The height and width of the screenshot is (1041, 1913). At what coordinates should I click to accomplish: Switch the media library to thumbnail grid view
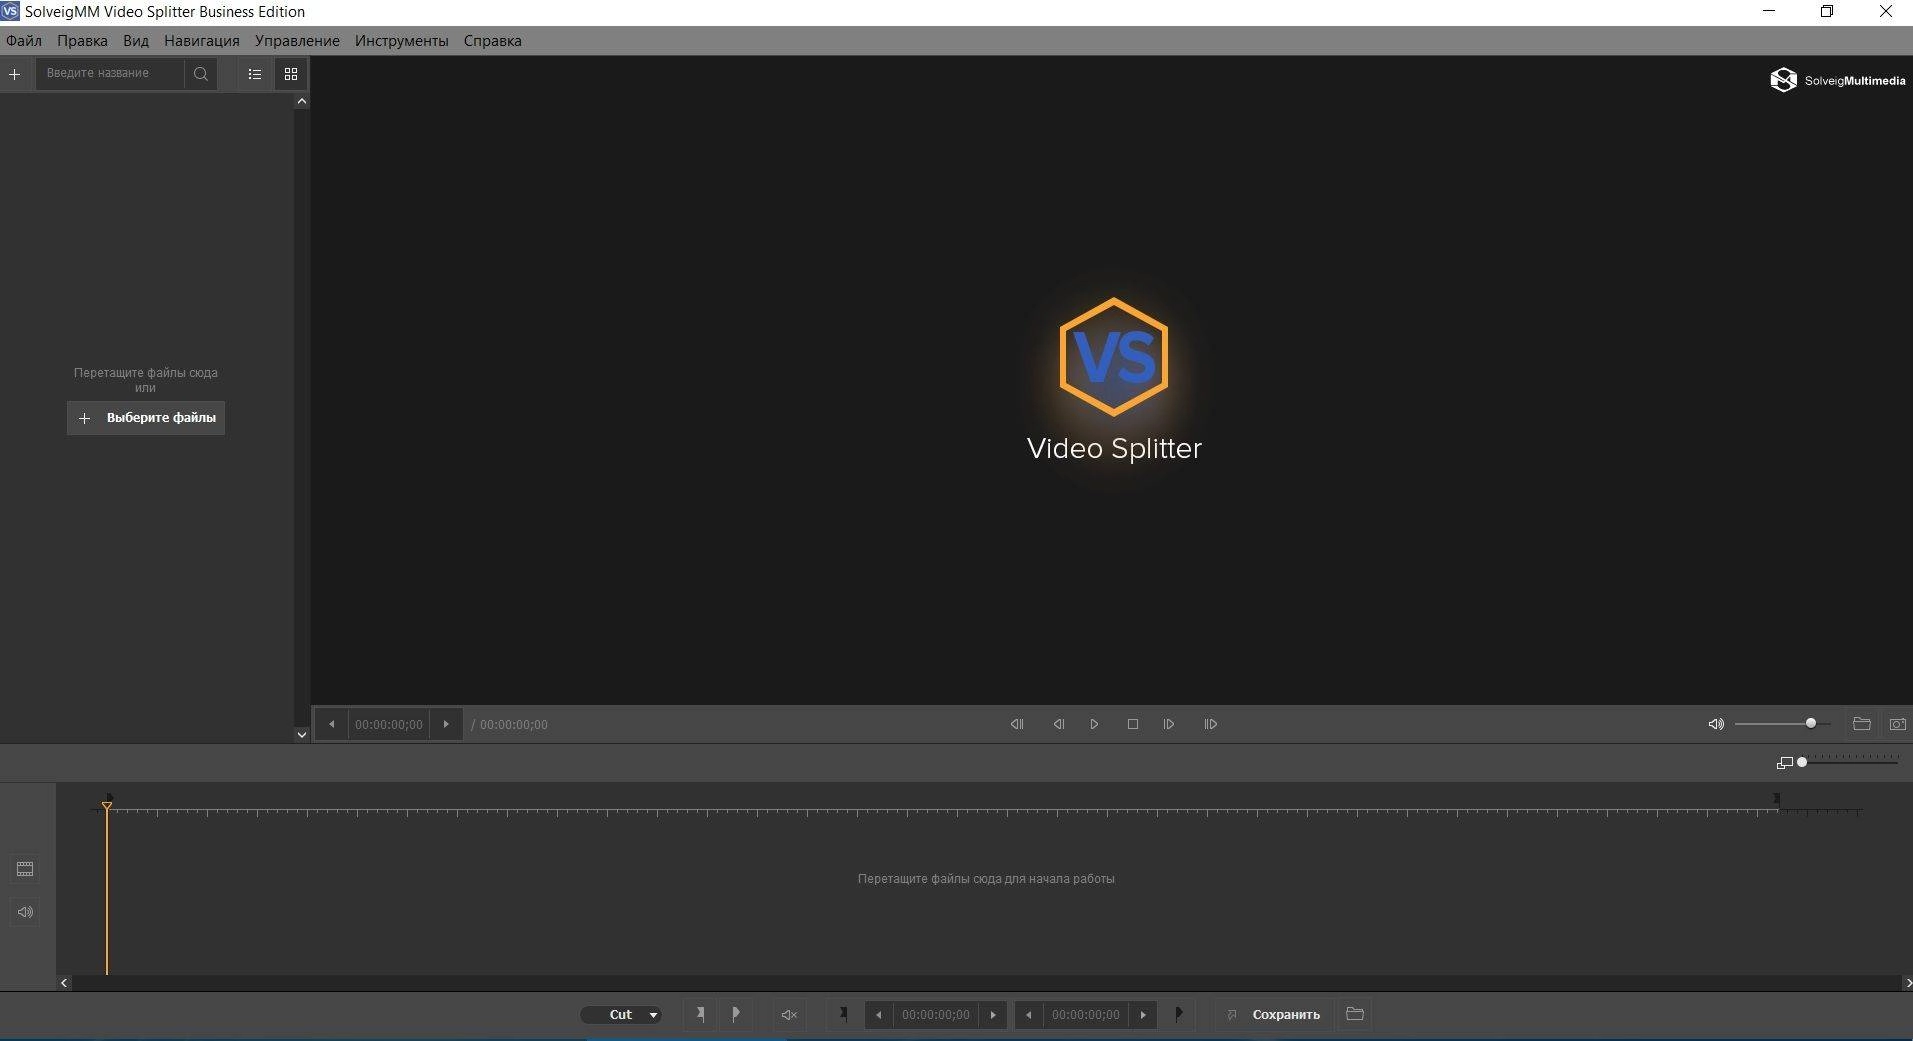click(x=291, y=74)
